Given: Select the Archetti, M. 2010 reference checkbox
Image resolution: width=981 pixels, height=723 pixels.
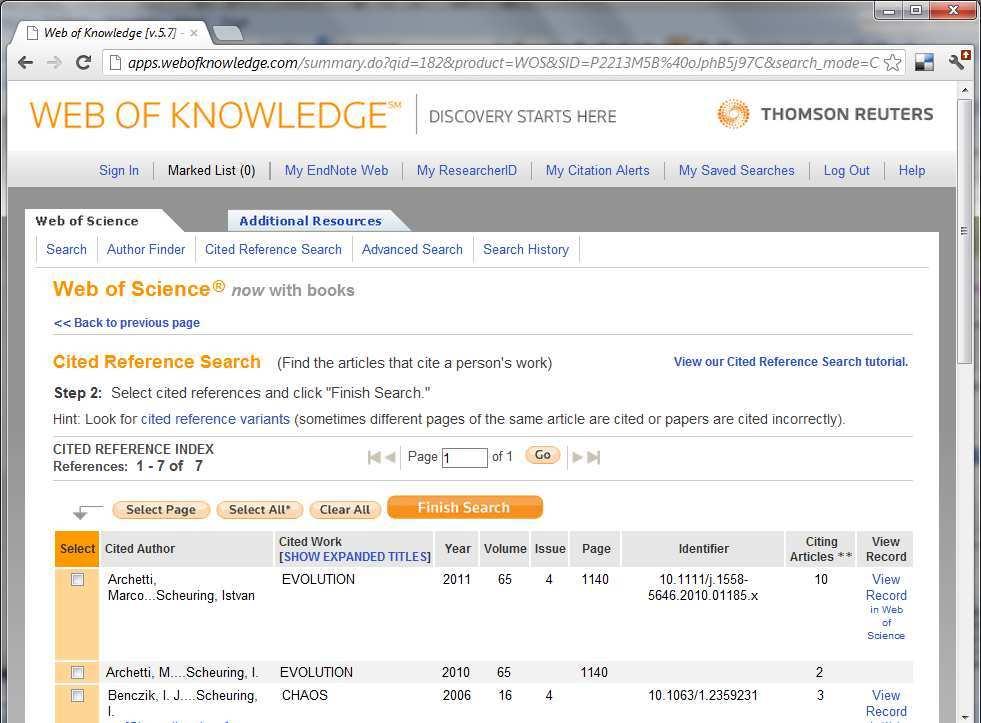Looking at the screenshot, I should (78, 672).
